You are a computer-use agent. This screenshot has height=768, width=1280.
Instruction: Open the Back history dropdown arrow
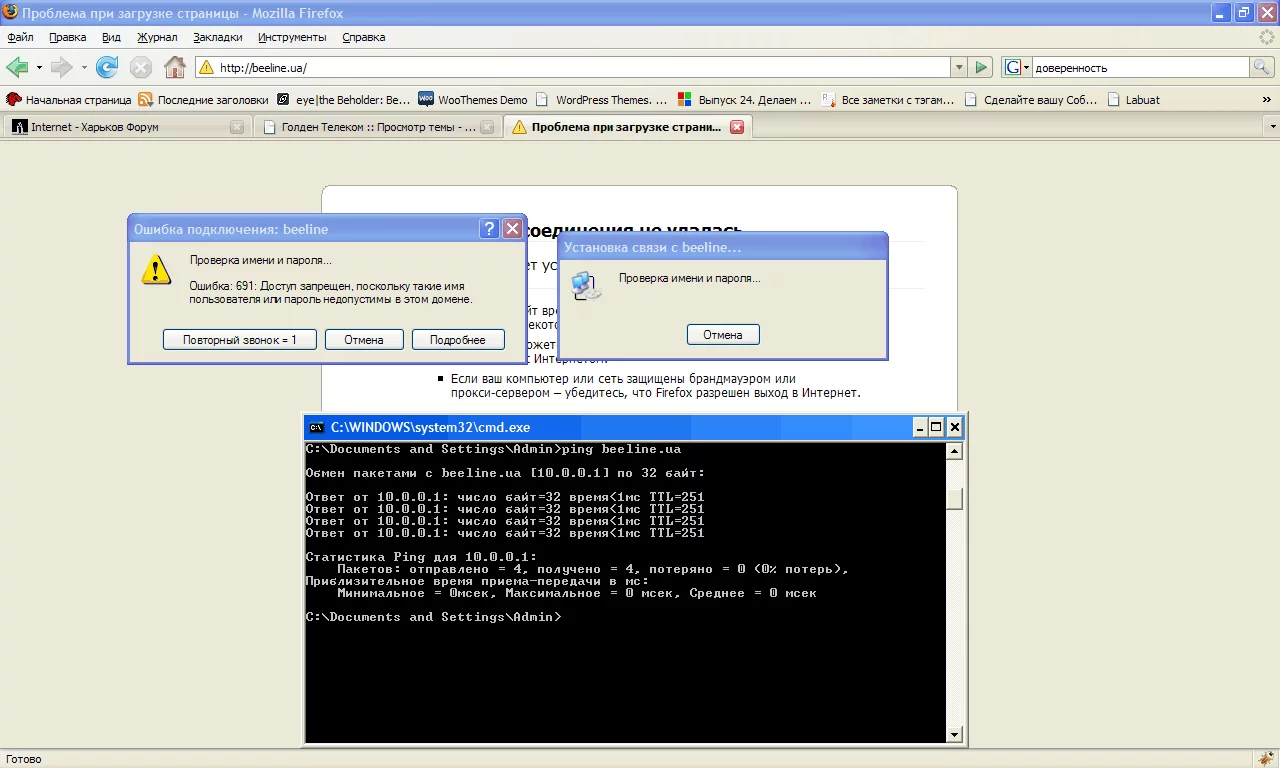pos(39,68)
